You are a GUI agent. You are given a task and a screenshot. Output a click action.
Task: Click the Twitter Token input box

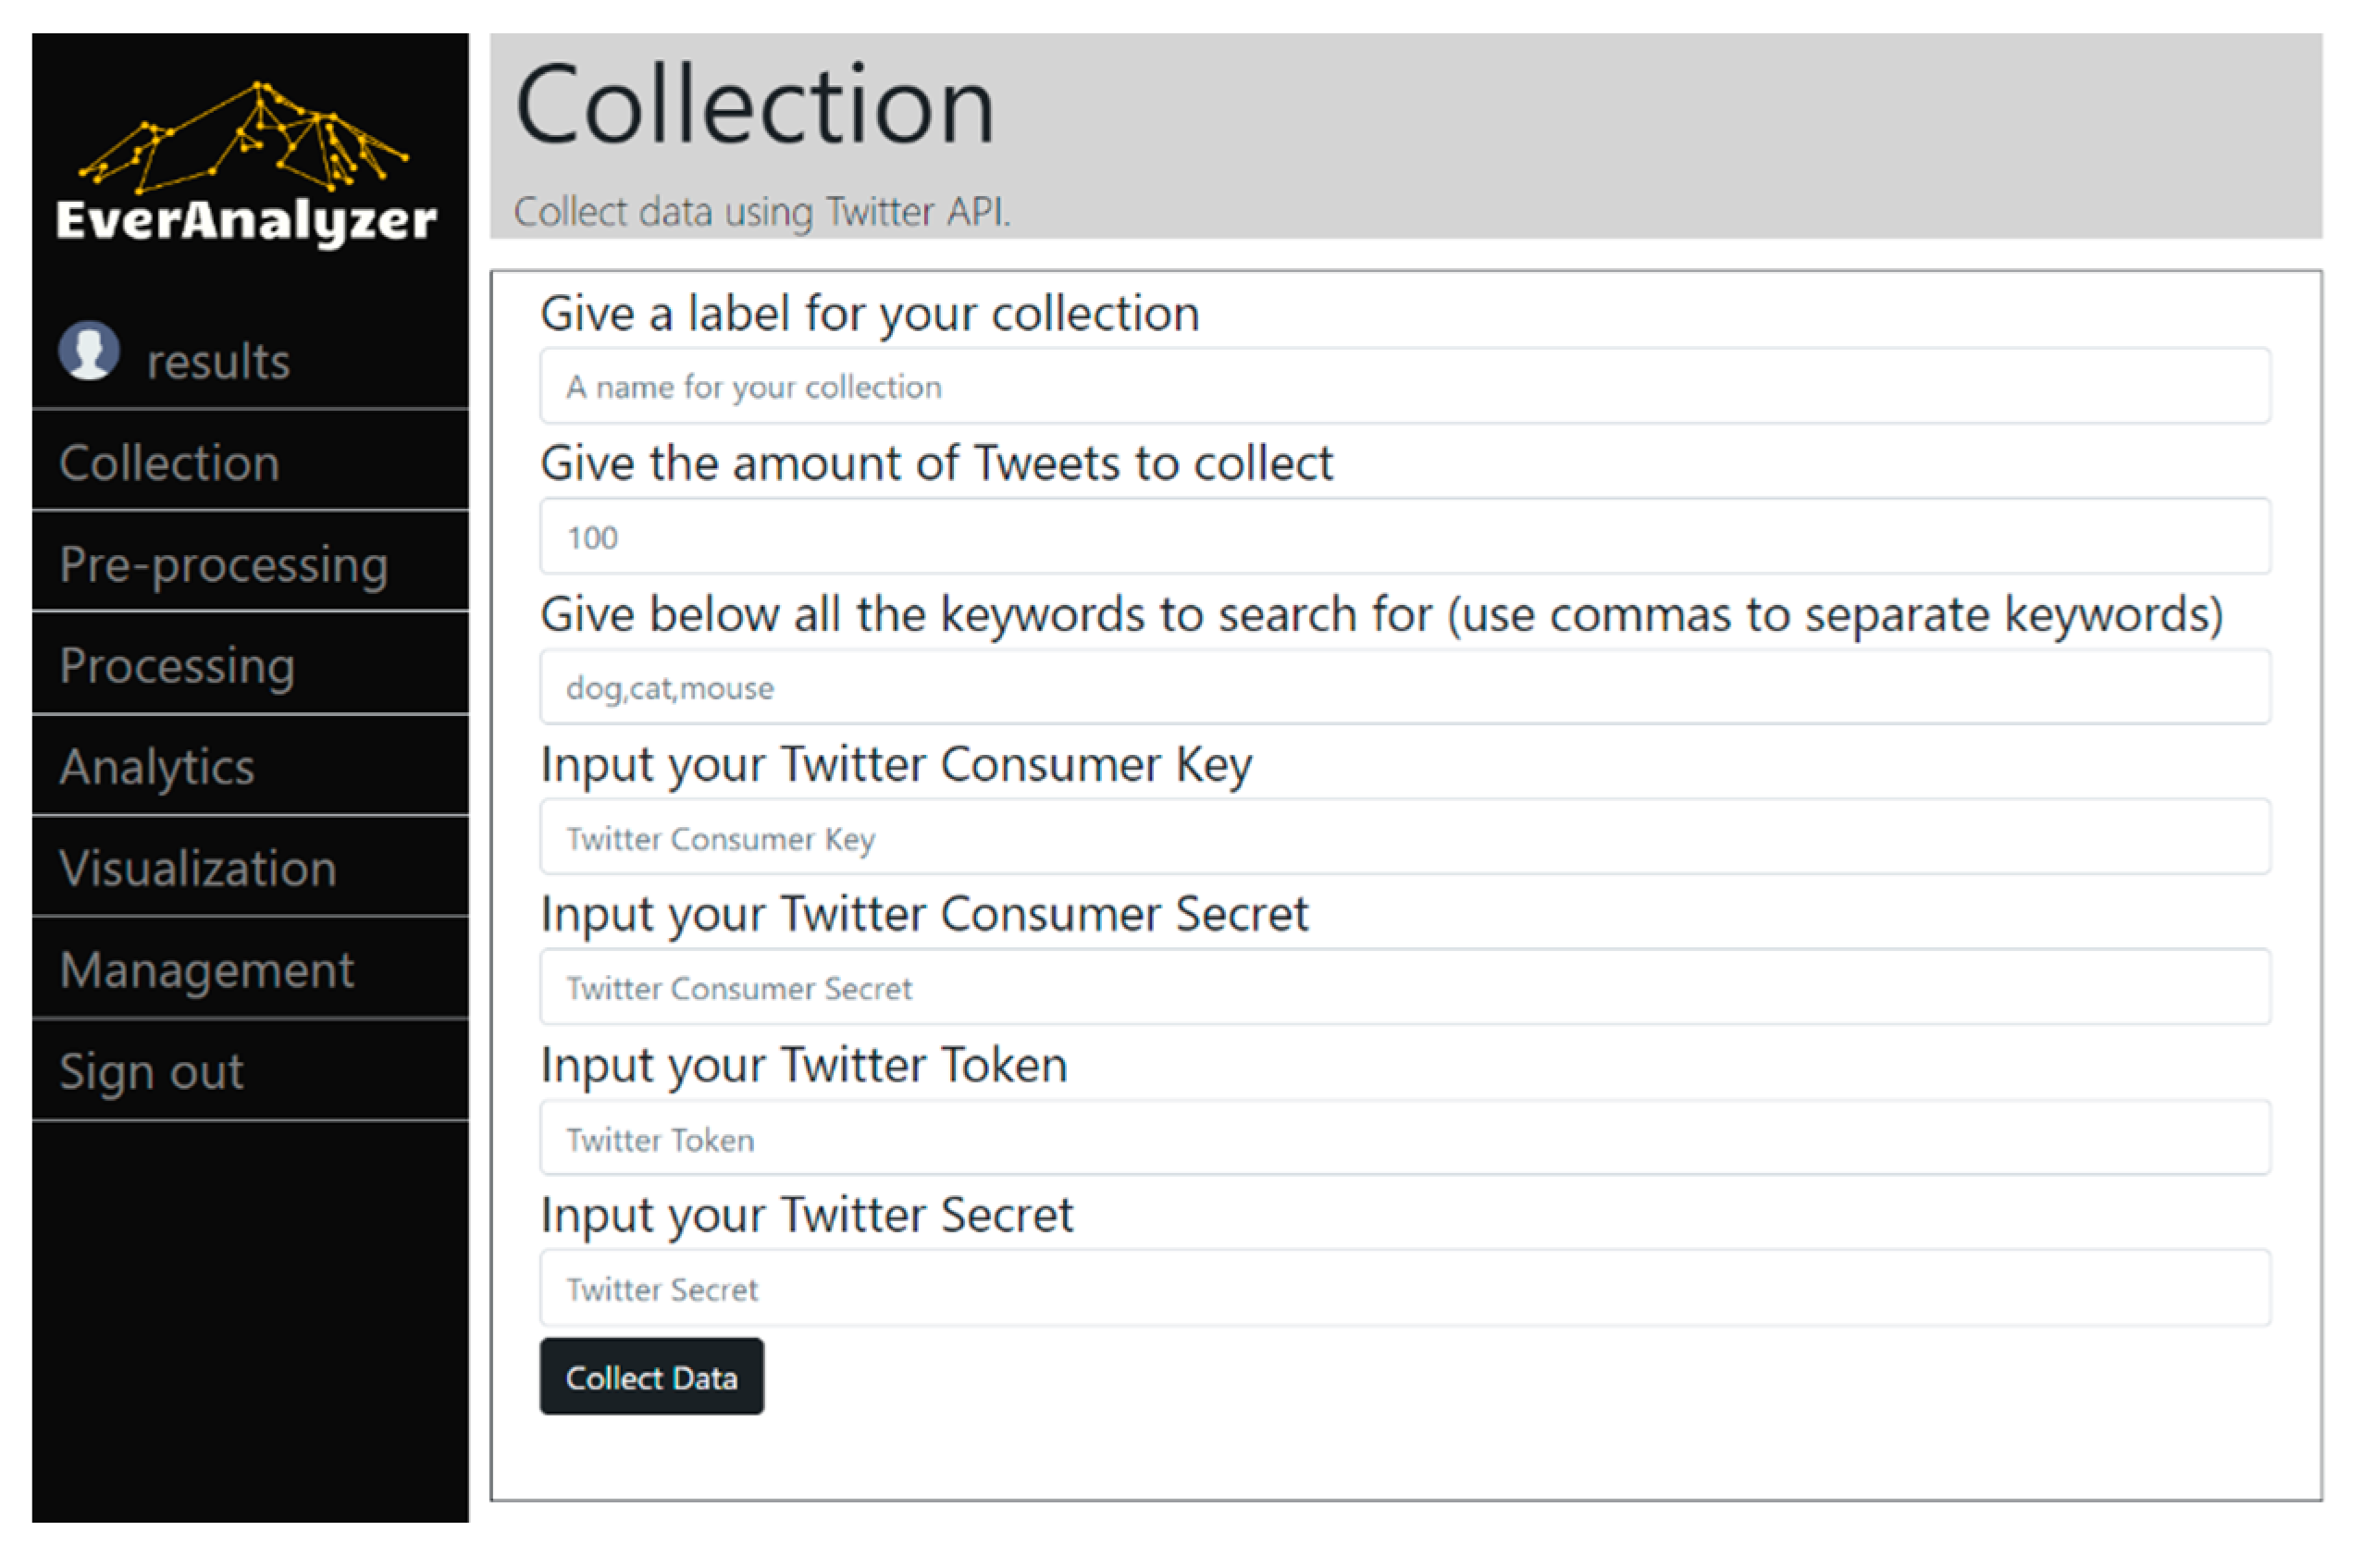point(1404,1139)
